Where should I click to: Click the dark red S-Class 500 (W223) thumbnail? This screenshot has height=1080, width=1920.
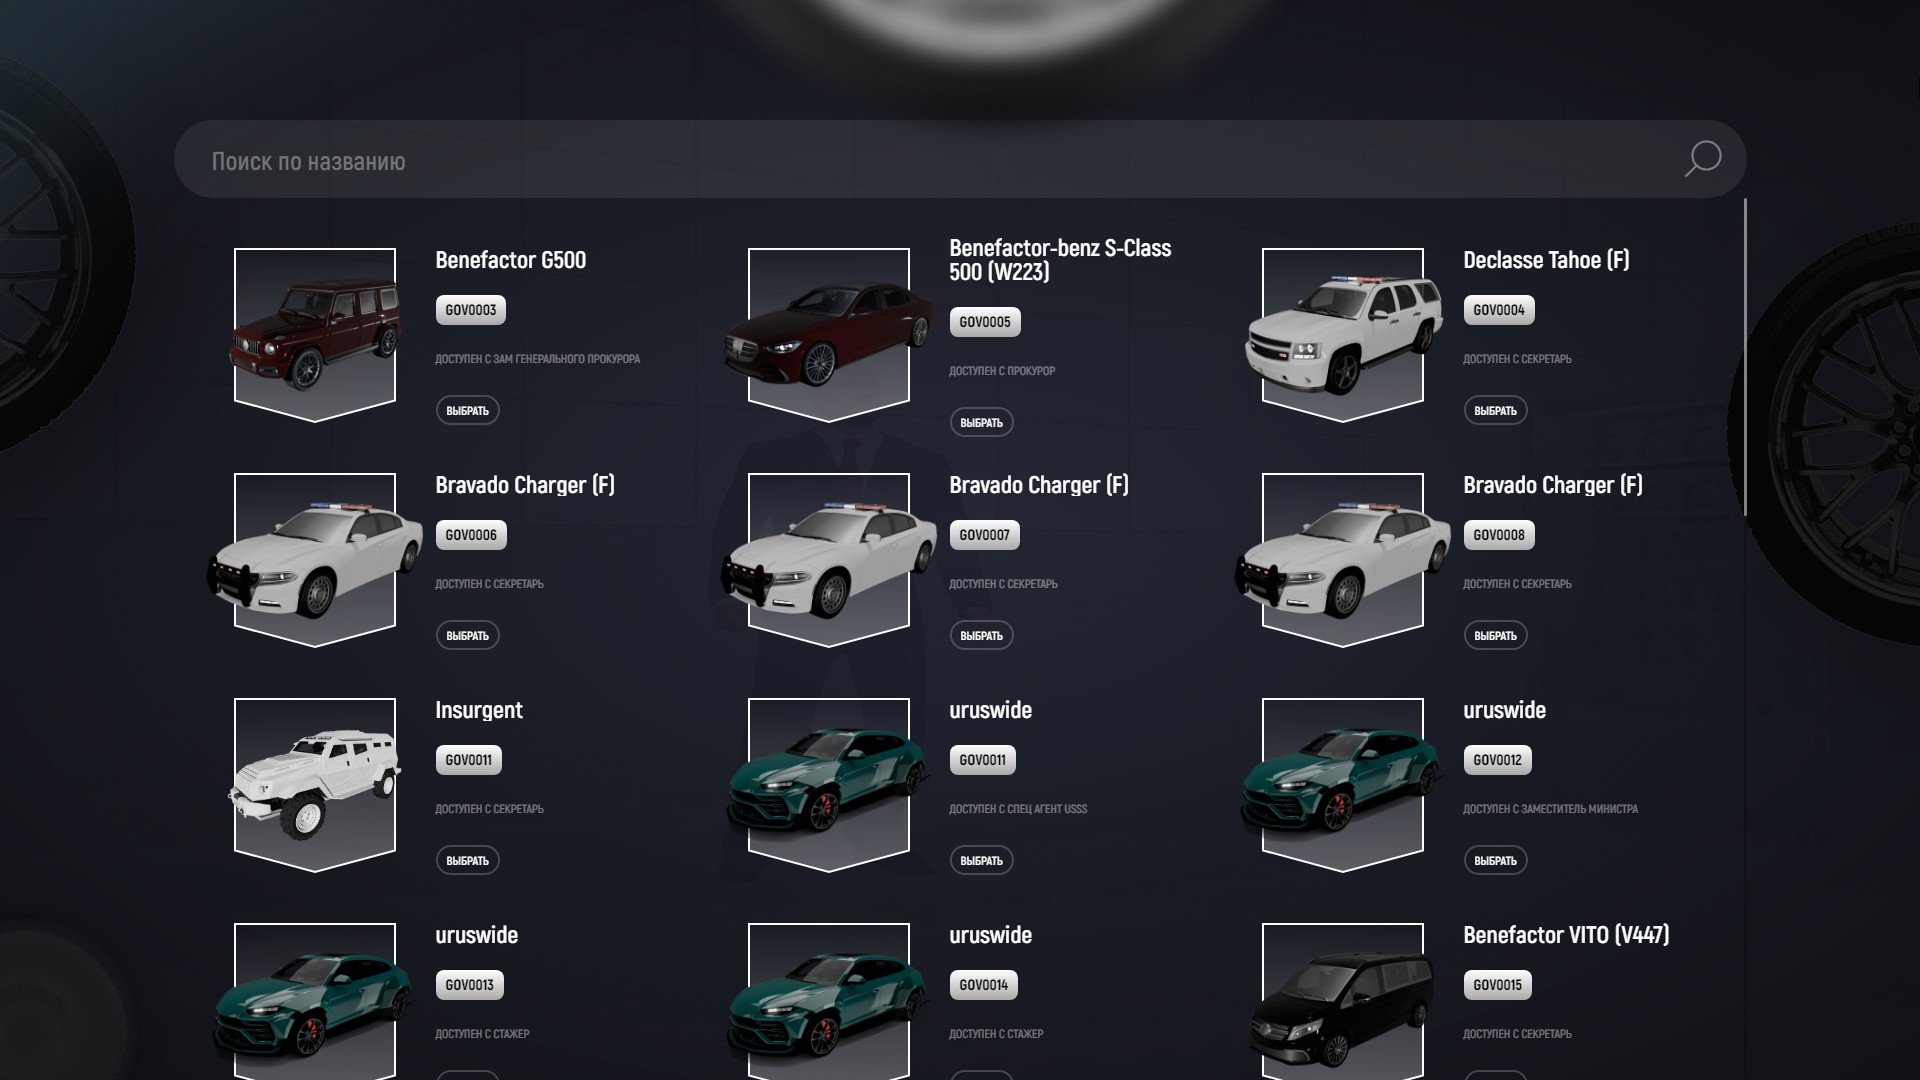[x=829, y=335]
